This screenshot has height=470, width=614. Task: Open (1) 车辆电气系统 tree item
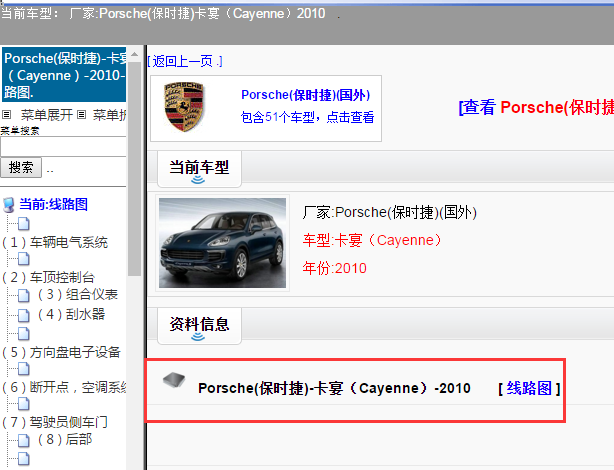55,242
